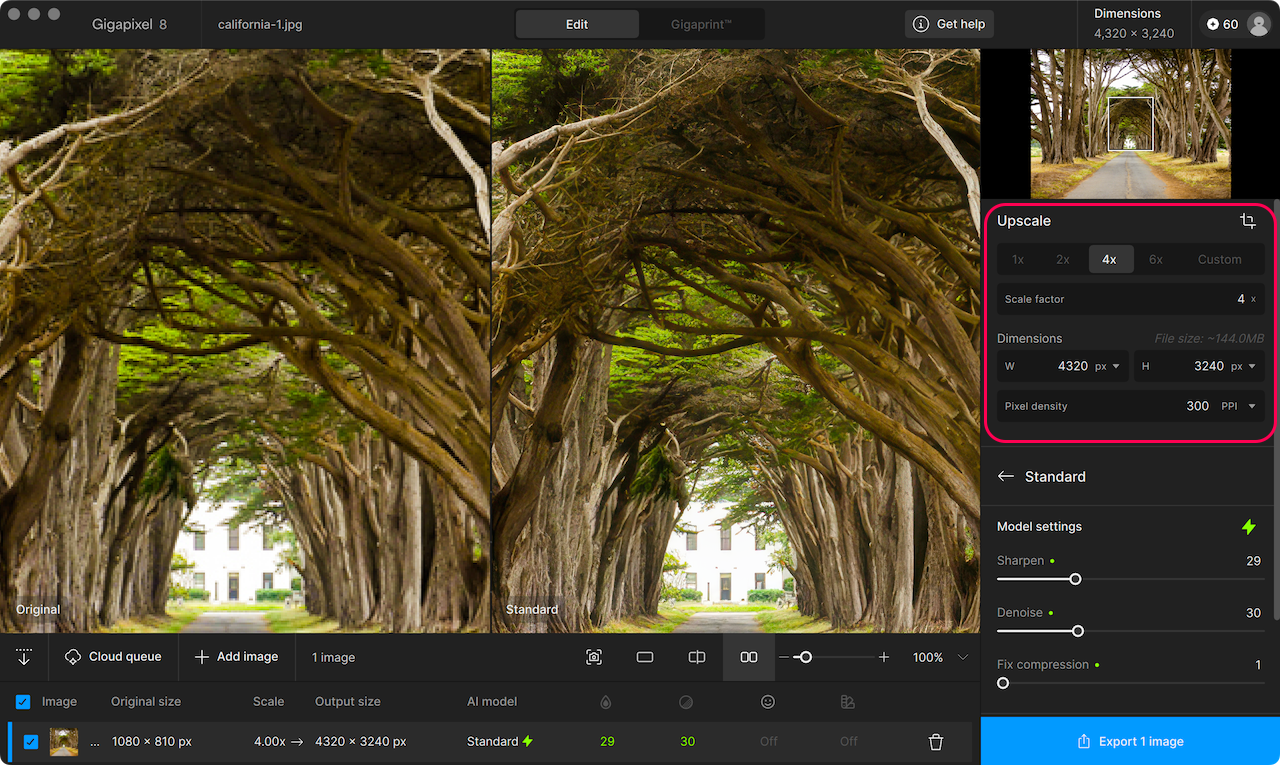
Task: Adjust the preview zoom slider
Action: tap(805, 657)
